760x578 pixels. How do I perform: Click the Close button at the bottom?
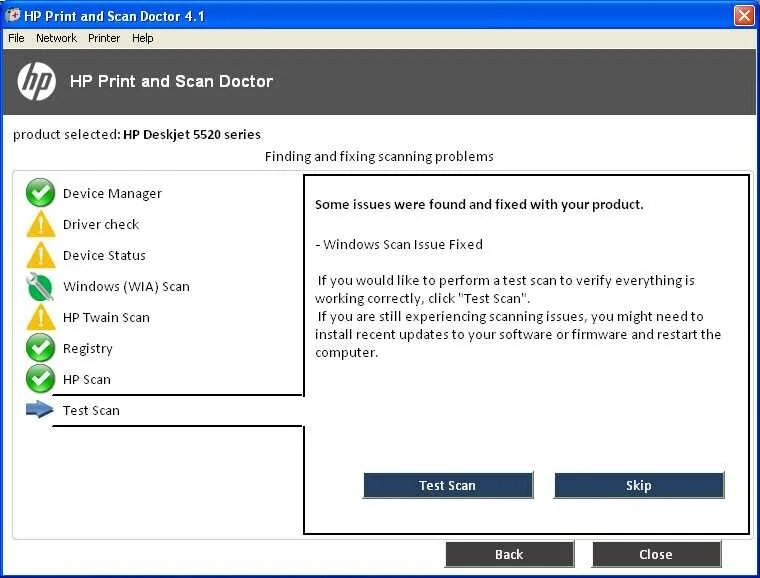(x=656, y=554)
